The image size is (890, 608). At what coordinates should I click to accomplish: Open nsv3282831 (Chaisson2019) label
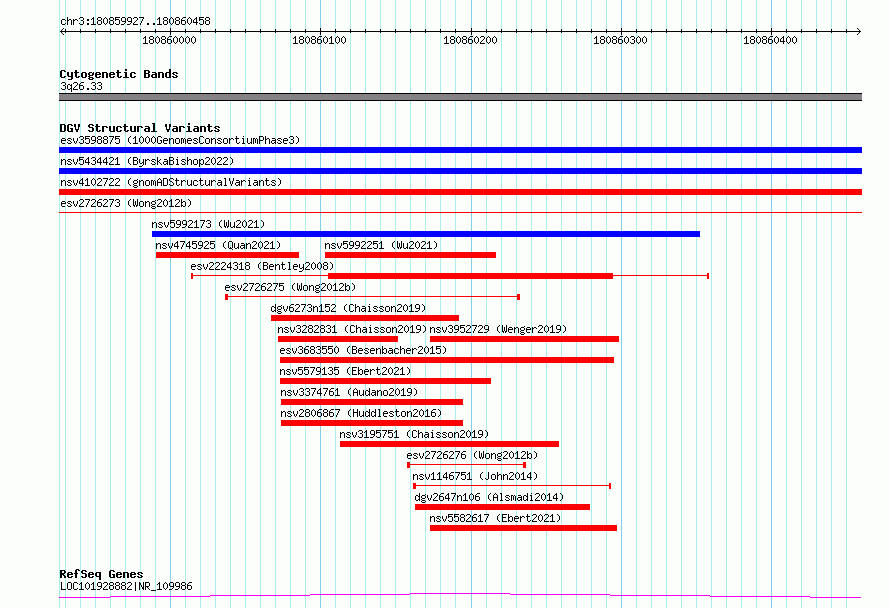pyautogui.click(x=352, y=329)
